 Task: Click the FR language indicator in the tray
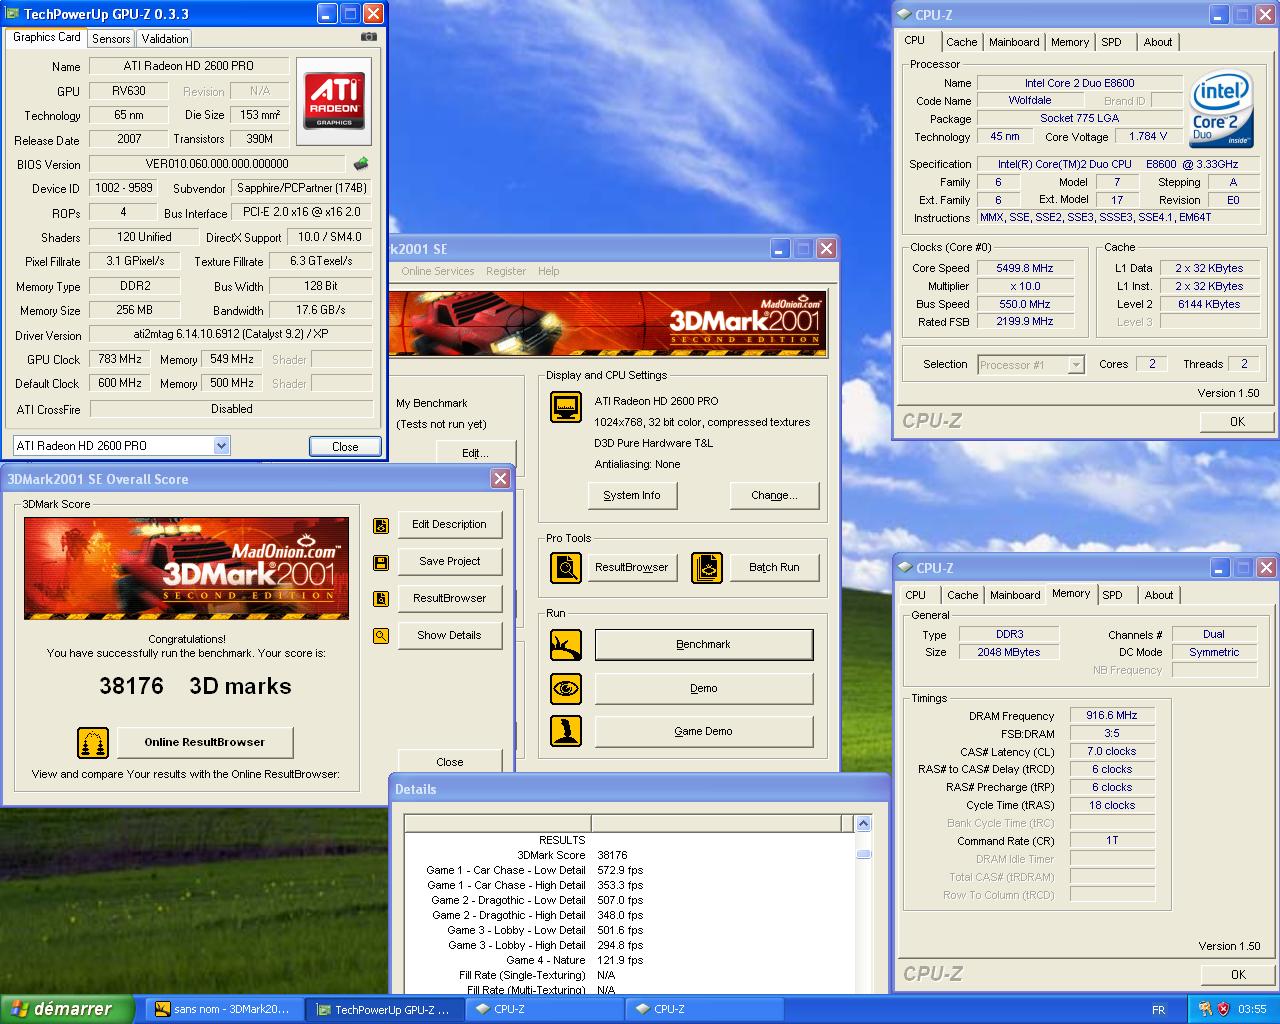click(x=1159, y=1010)
